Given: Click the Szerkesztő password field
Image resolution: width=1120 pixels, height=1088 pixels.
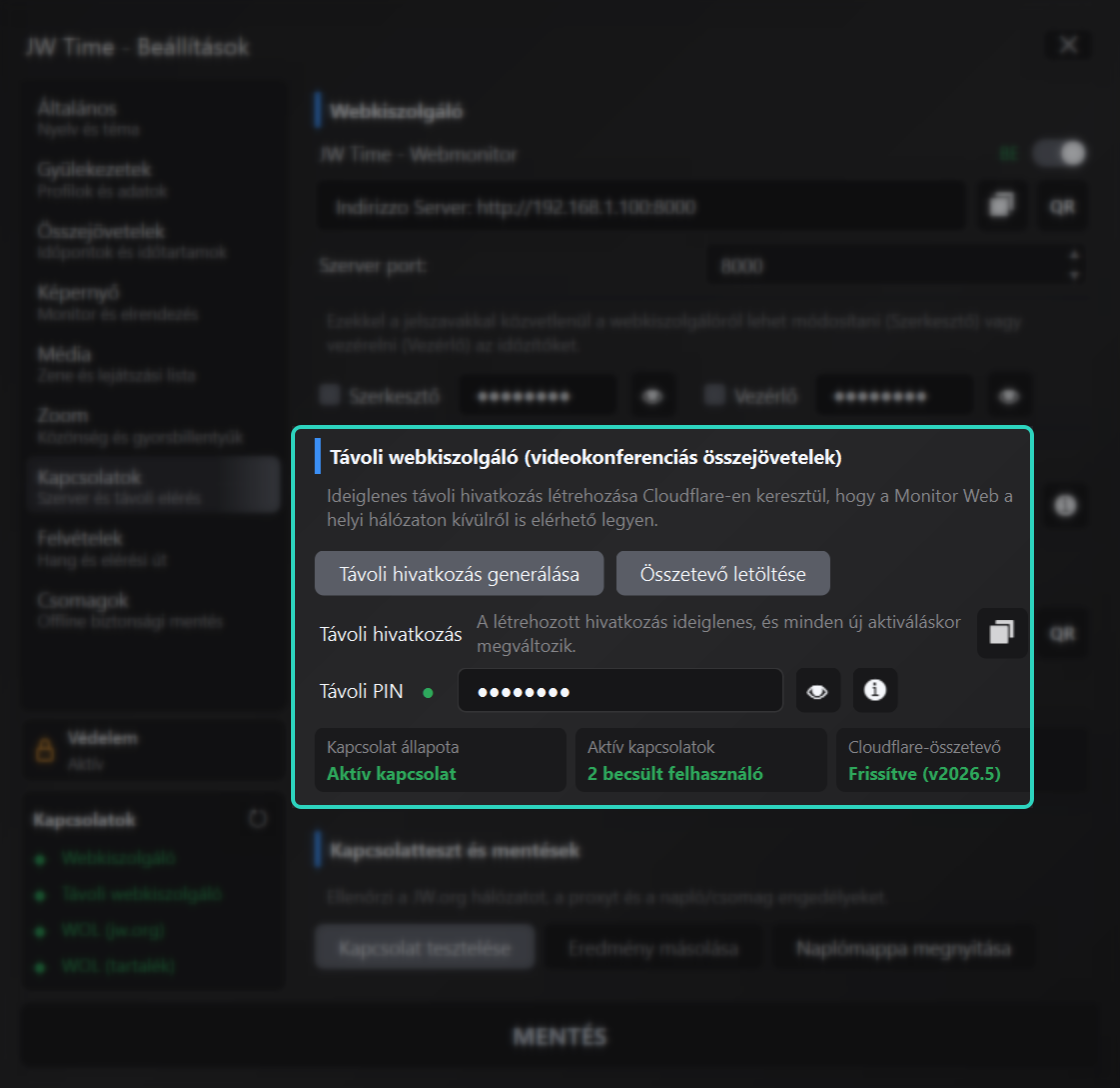Looking at the screenshot, I should pyautogui.click(x=538, y=396).
